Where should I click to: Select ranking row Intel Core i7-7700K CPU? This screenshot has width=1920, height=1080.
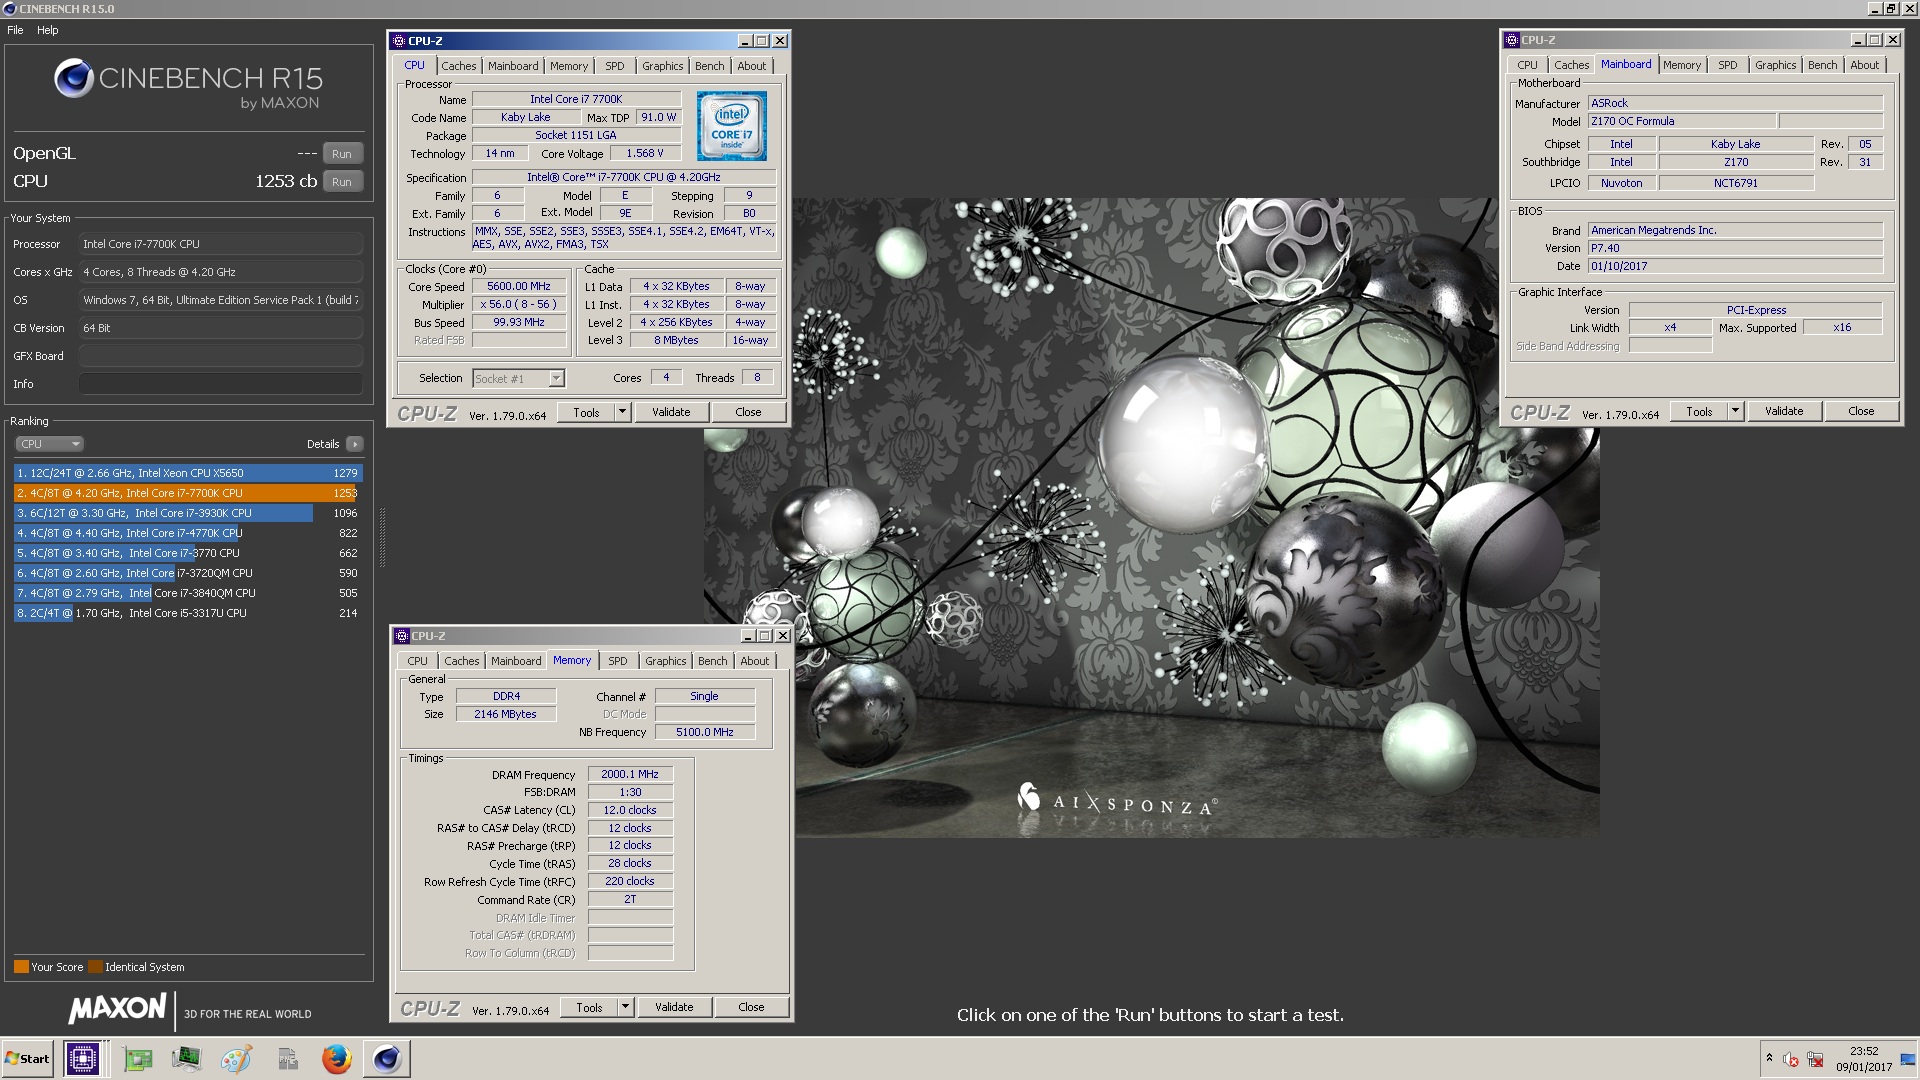click(188, 493)
